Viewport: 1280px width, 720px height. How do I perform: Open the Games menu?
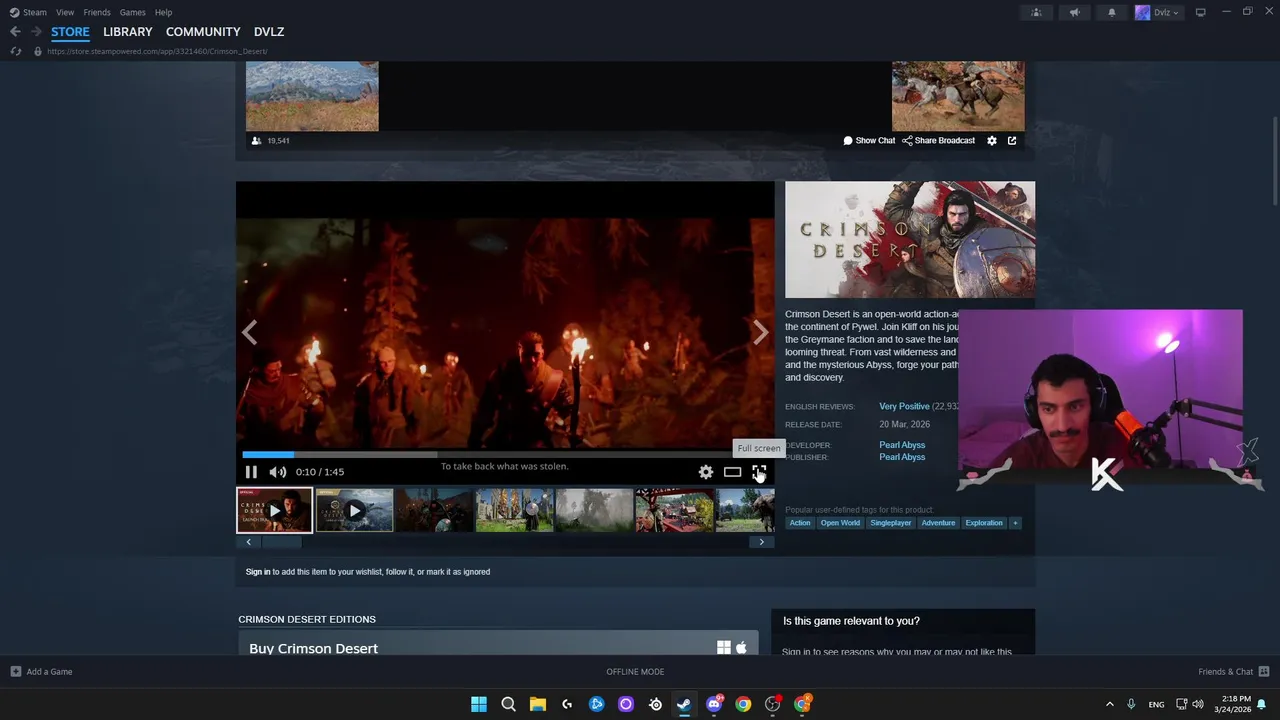click(132, 12)
